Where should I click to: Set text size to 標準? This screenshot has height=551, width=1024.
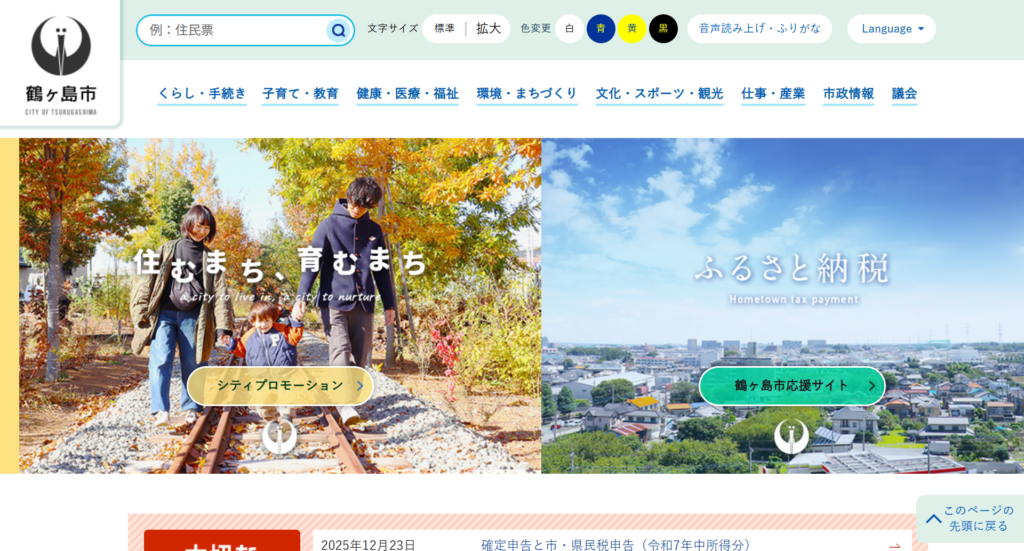(444, 29)
